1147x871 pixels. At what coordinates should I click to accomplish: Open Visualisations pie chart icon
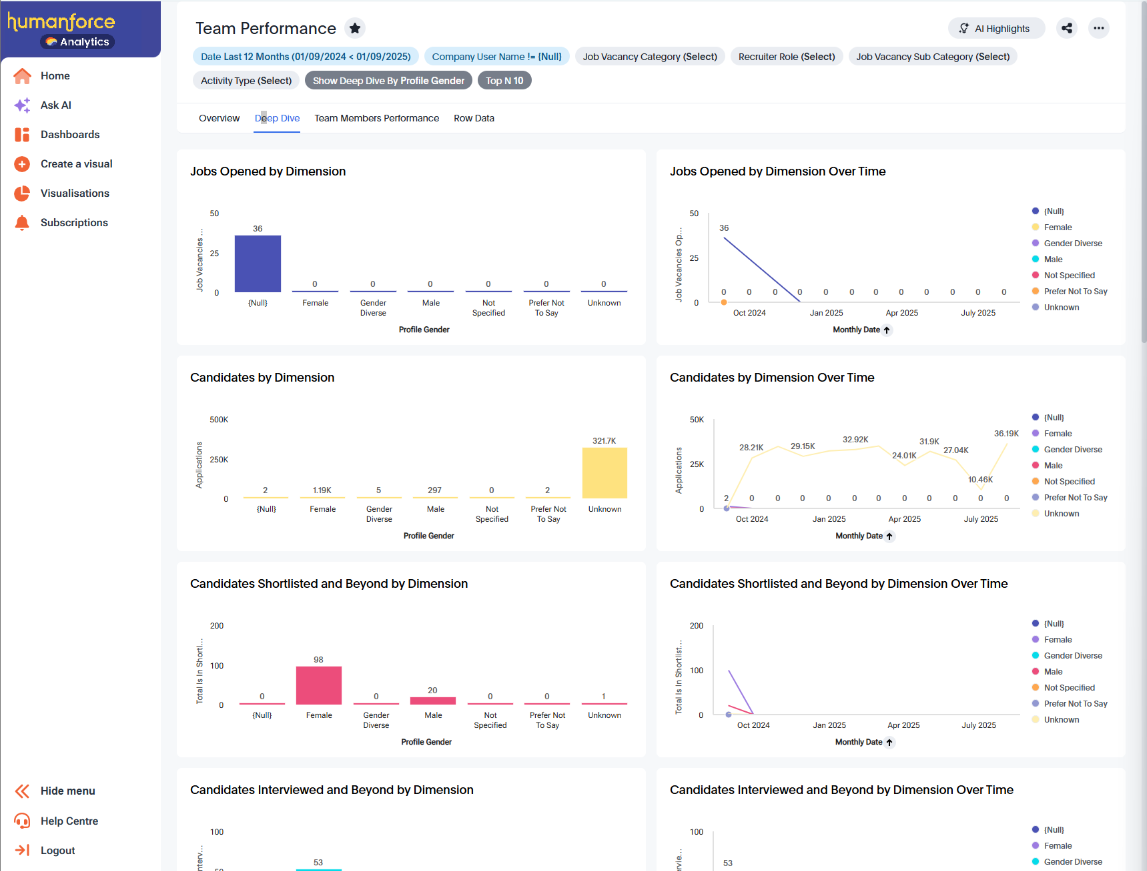(x=22, y=193)
